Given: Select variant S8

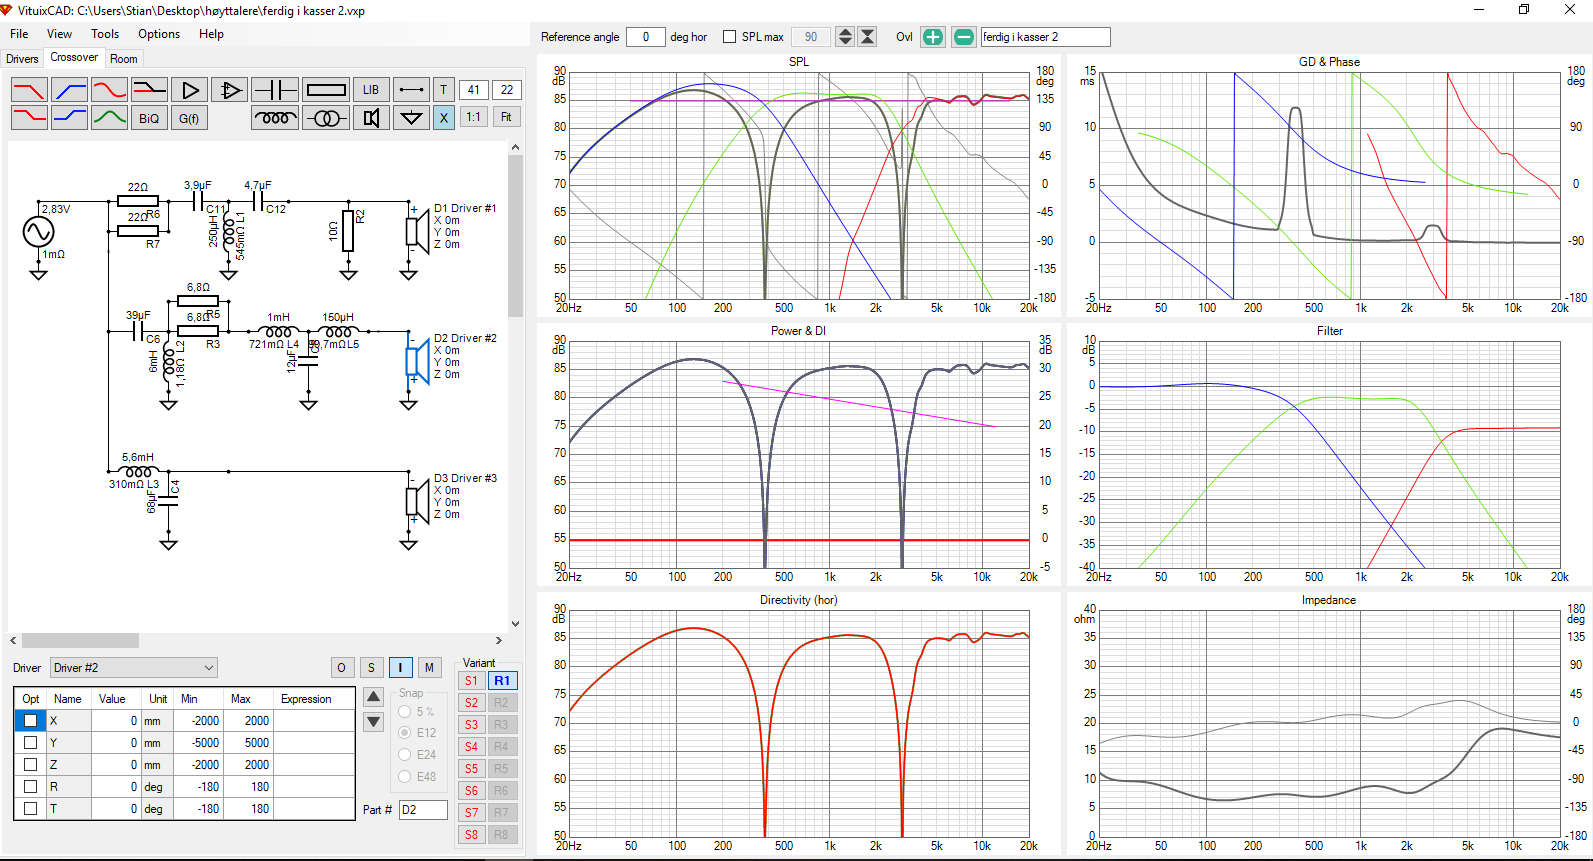Looking at the screenshot, I should (471, 835).
